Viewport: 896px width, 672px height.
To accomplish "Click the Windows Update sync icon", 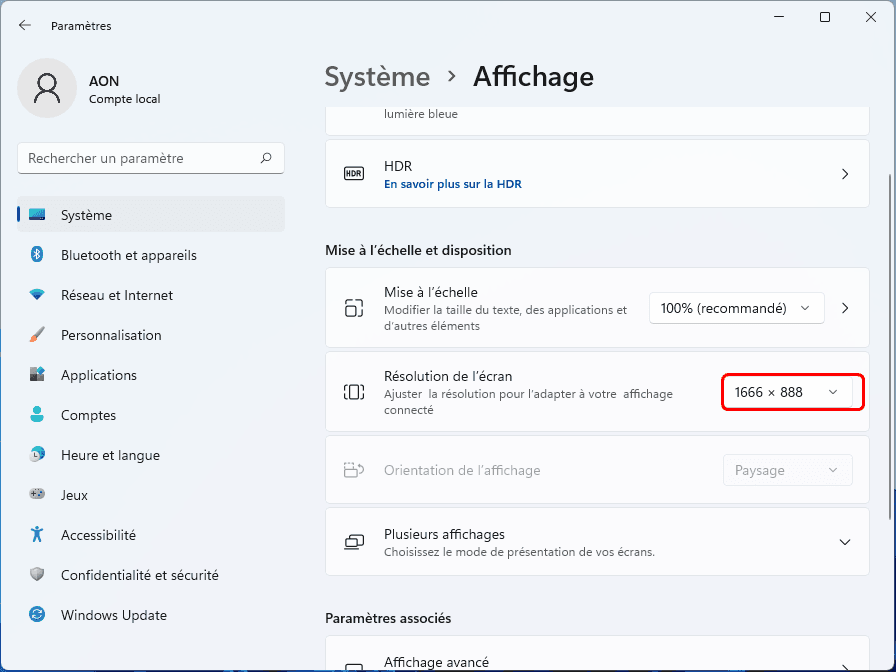I will pyautogui.click(x=37, y=615).
